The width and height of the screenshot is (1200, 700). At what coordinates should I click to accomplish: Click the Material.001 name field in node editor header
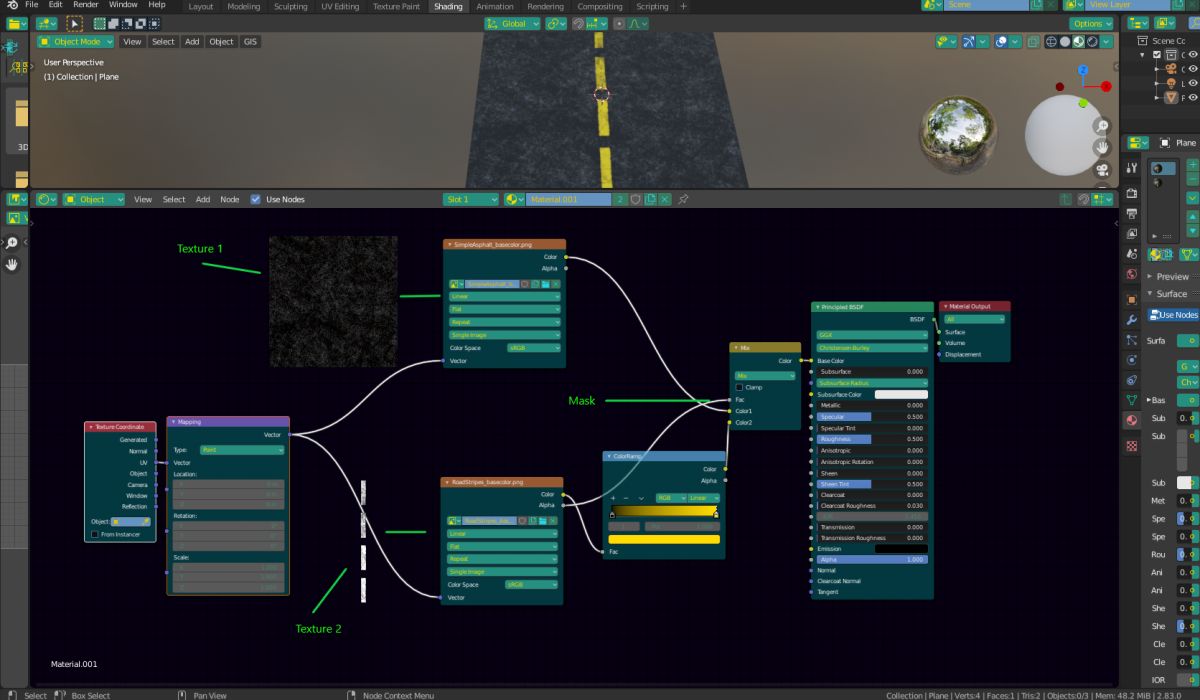coord(568,199)
